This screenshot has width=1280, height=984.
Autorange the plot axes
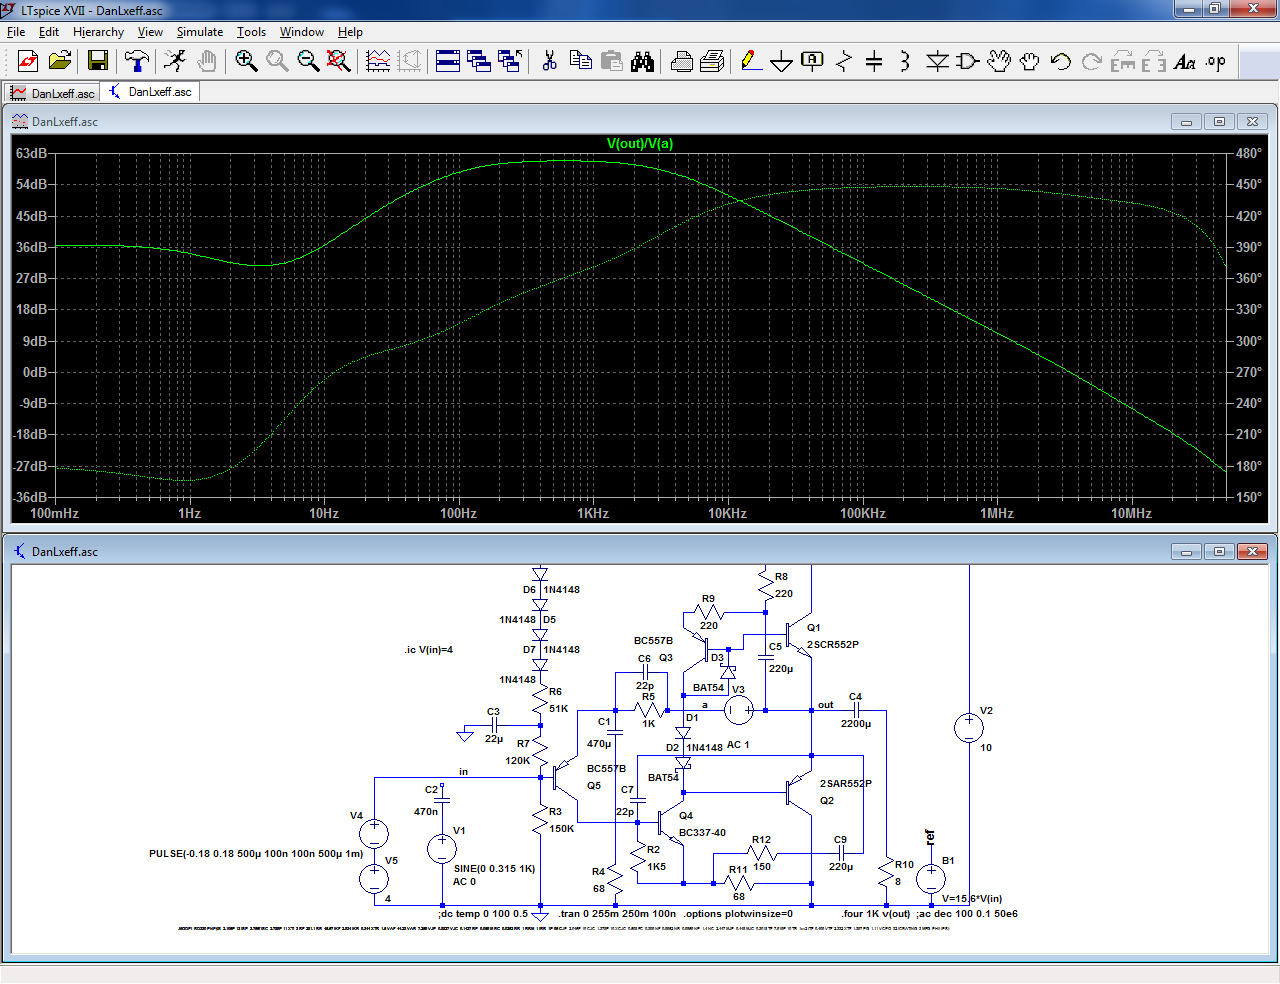pyautogui.click(x=378, y=62)
